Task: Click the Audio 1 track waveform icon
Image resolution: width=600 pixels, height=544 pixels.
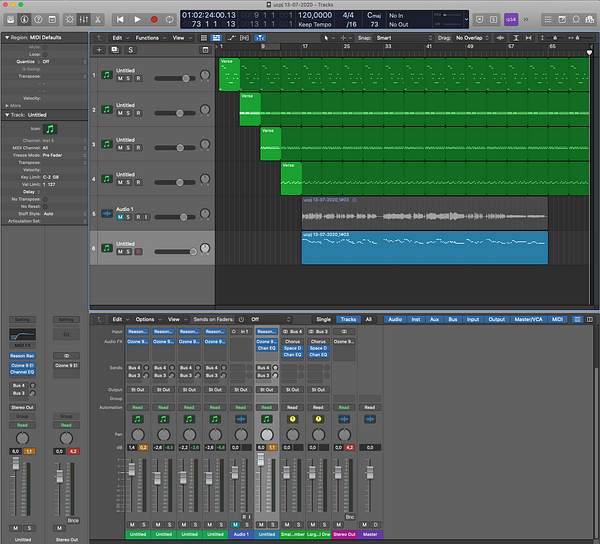Action: (107, 214)
